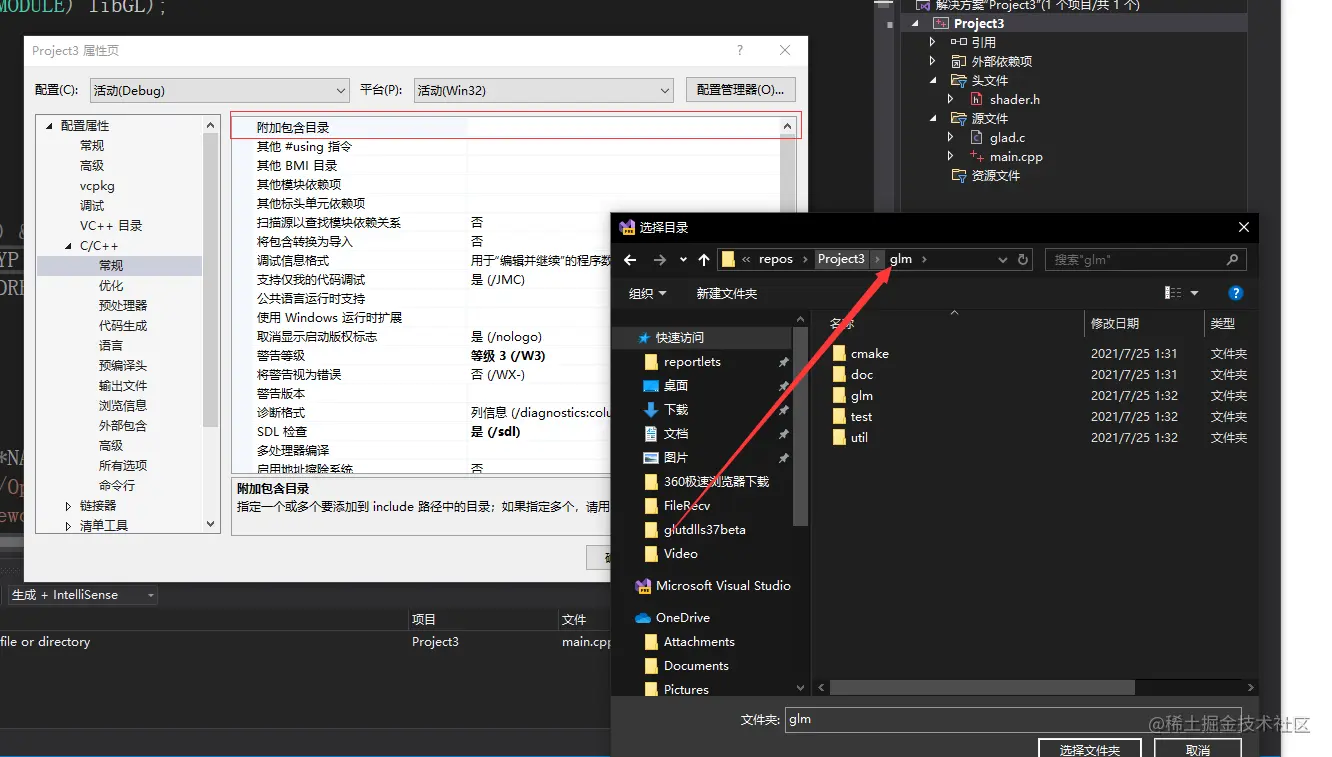Expand 清单工具 tree node
This screenshot has height=757, width=1332.
(68, 526)
